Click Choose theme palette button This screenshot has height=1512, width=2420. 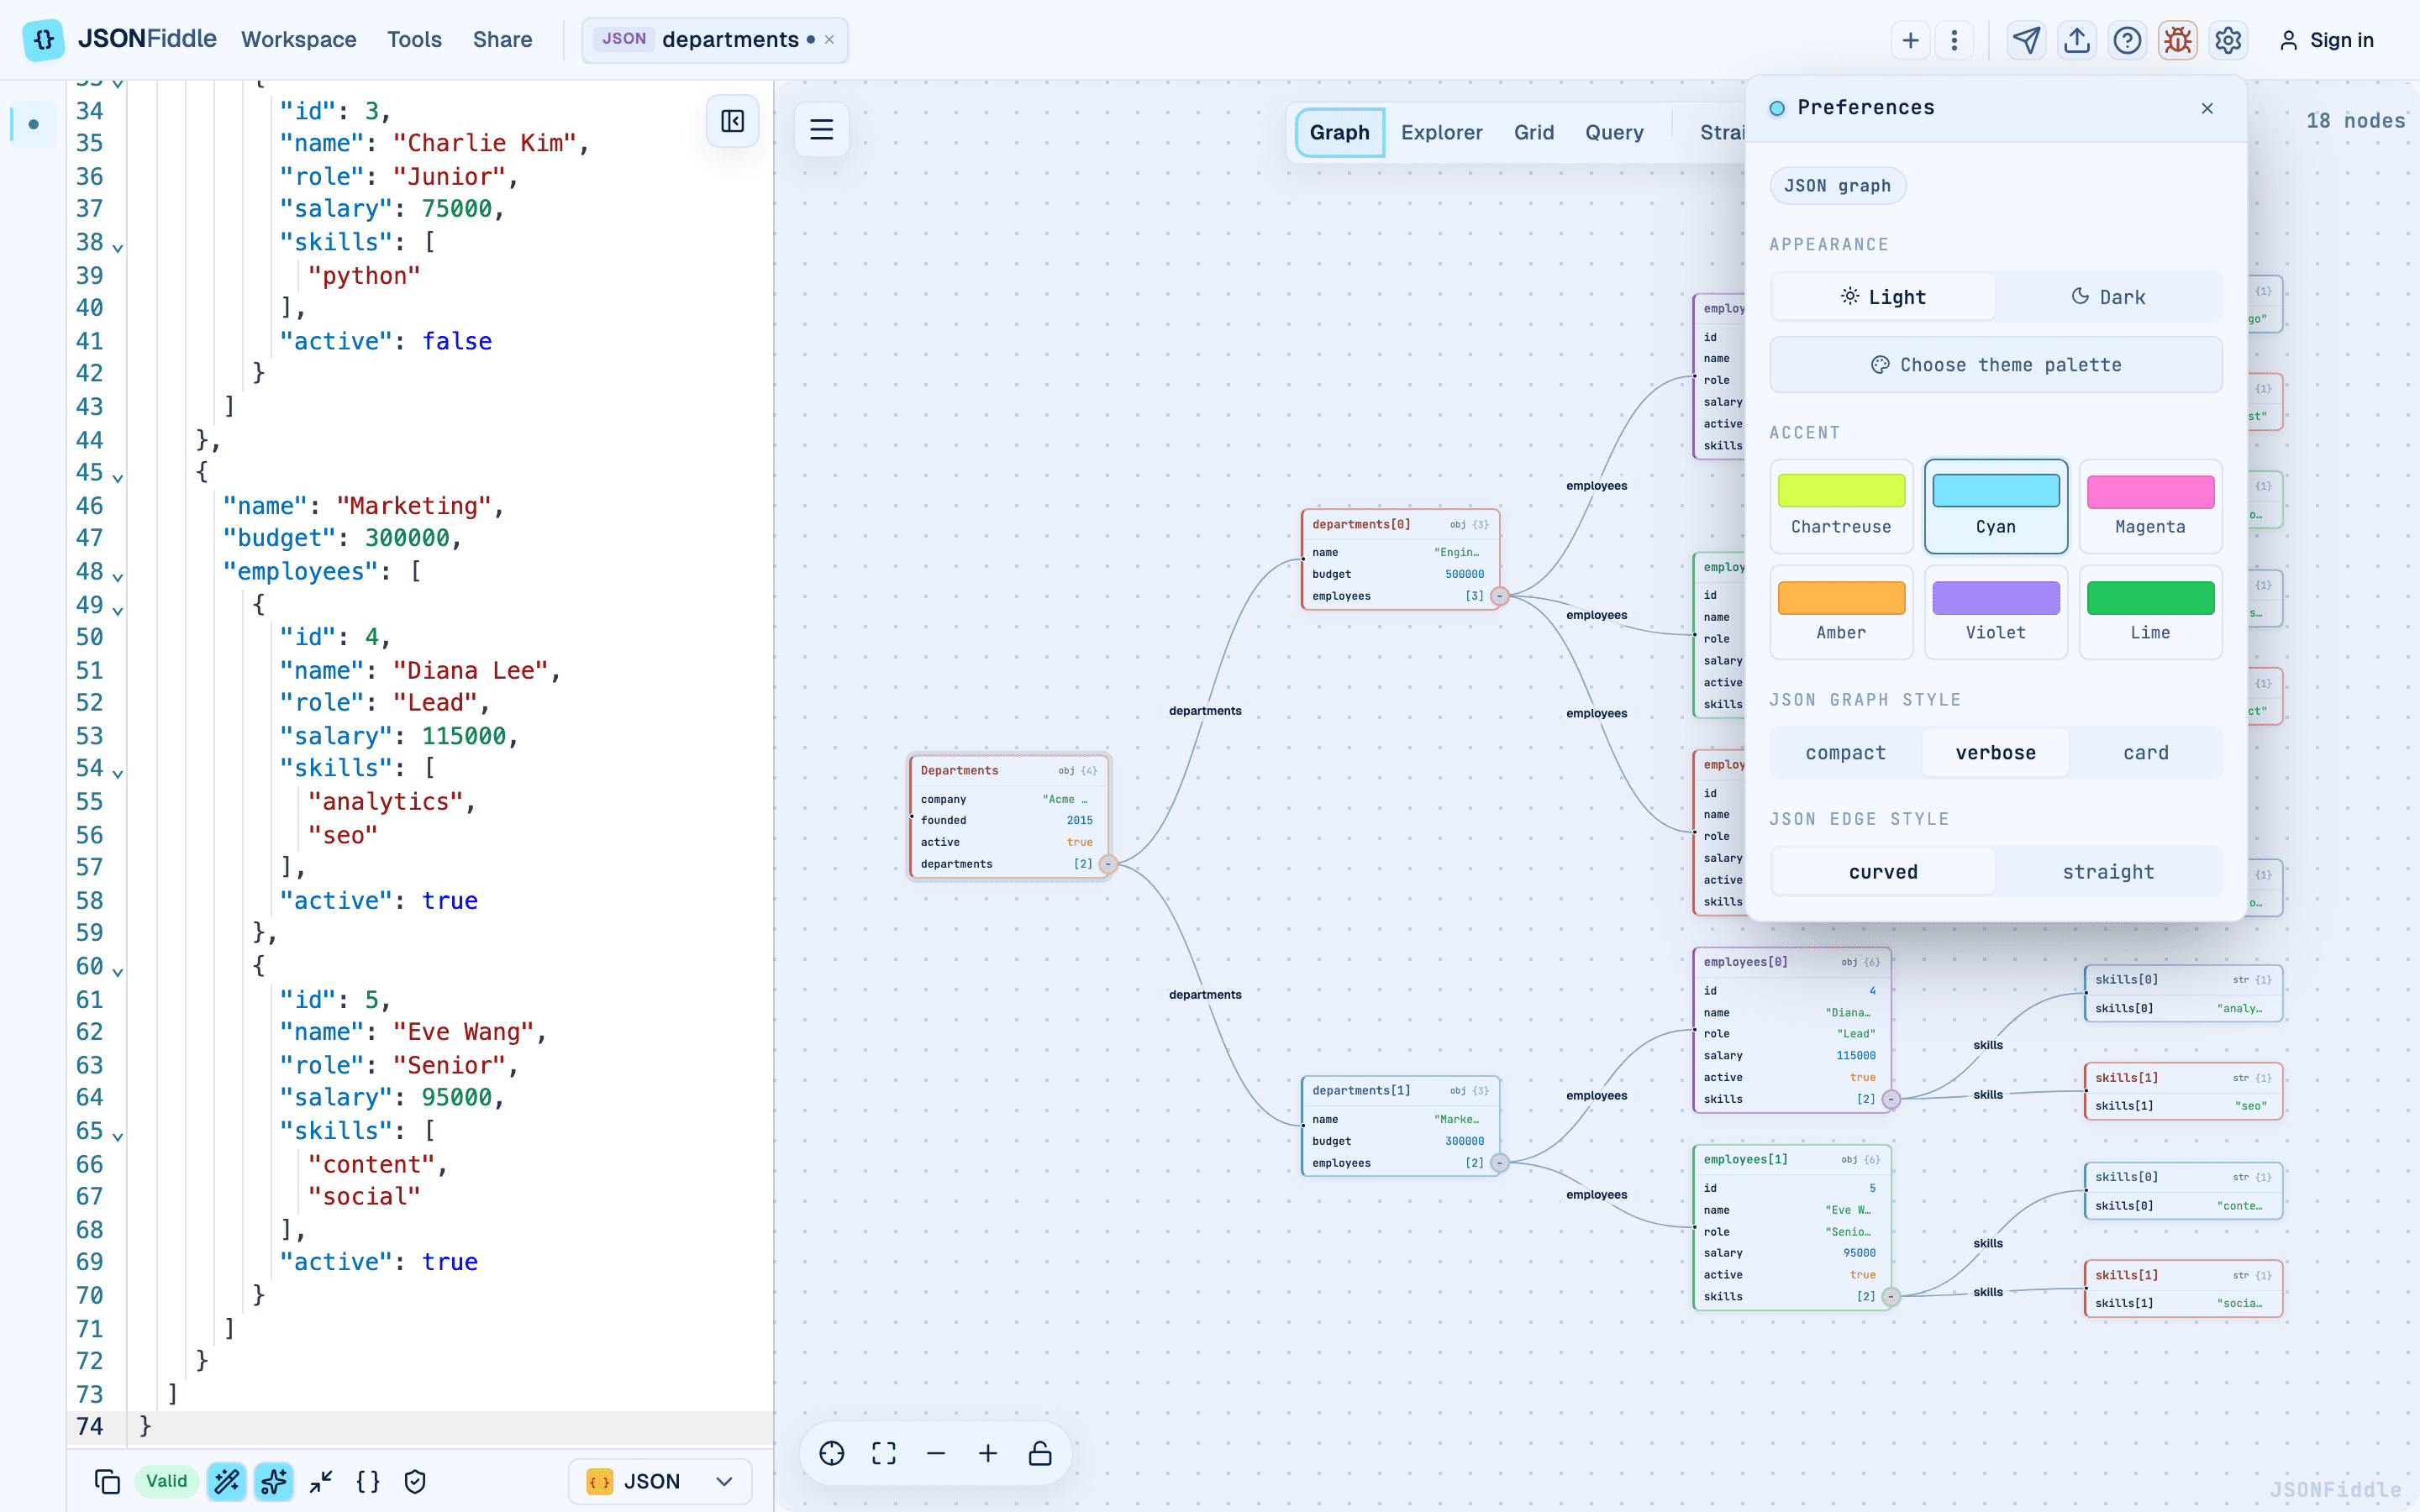[1996, 365]
